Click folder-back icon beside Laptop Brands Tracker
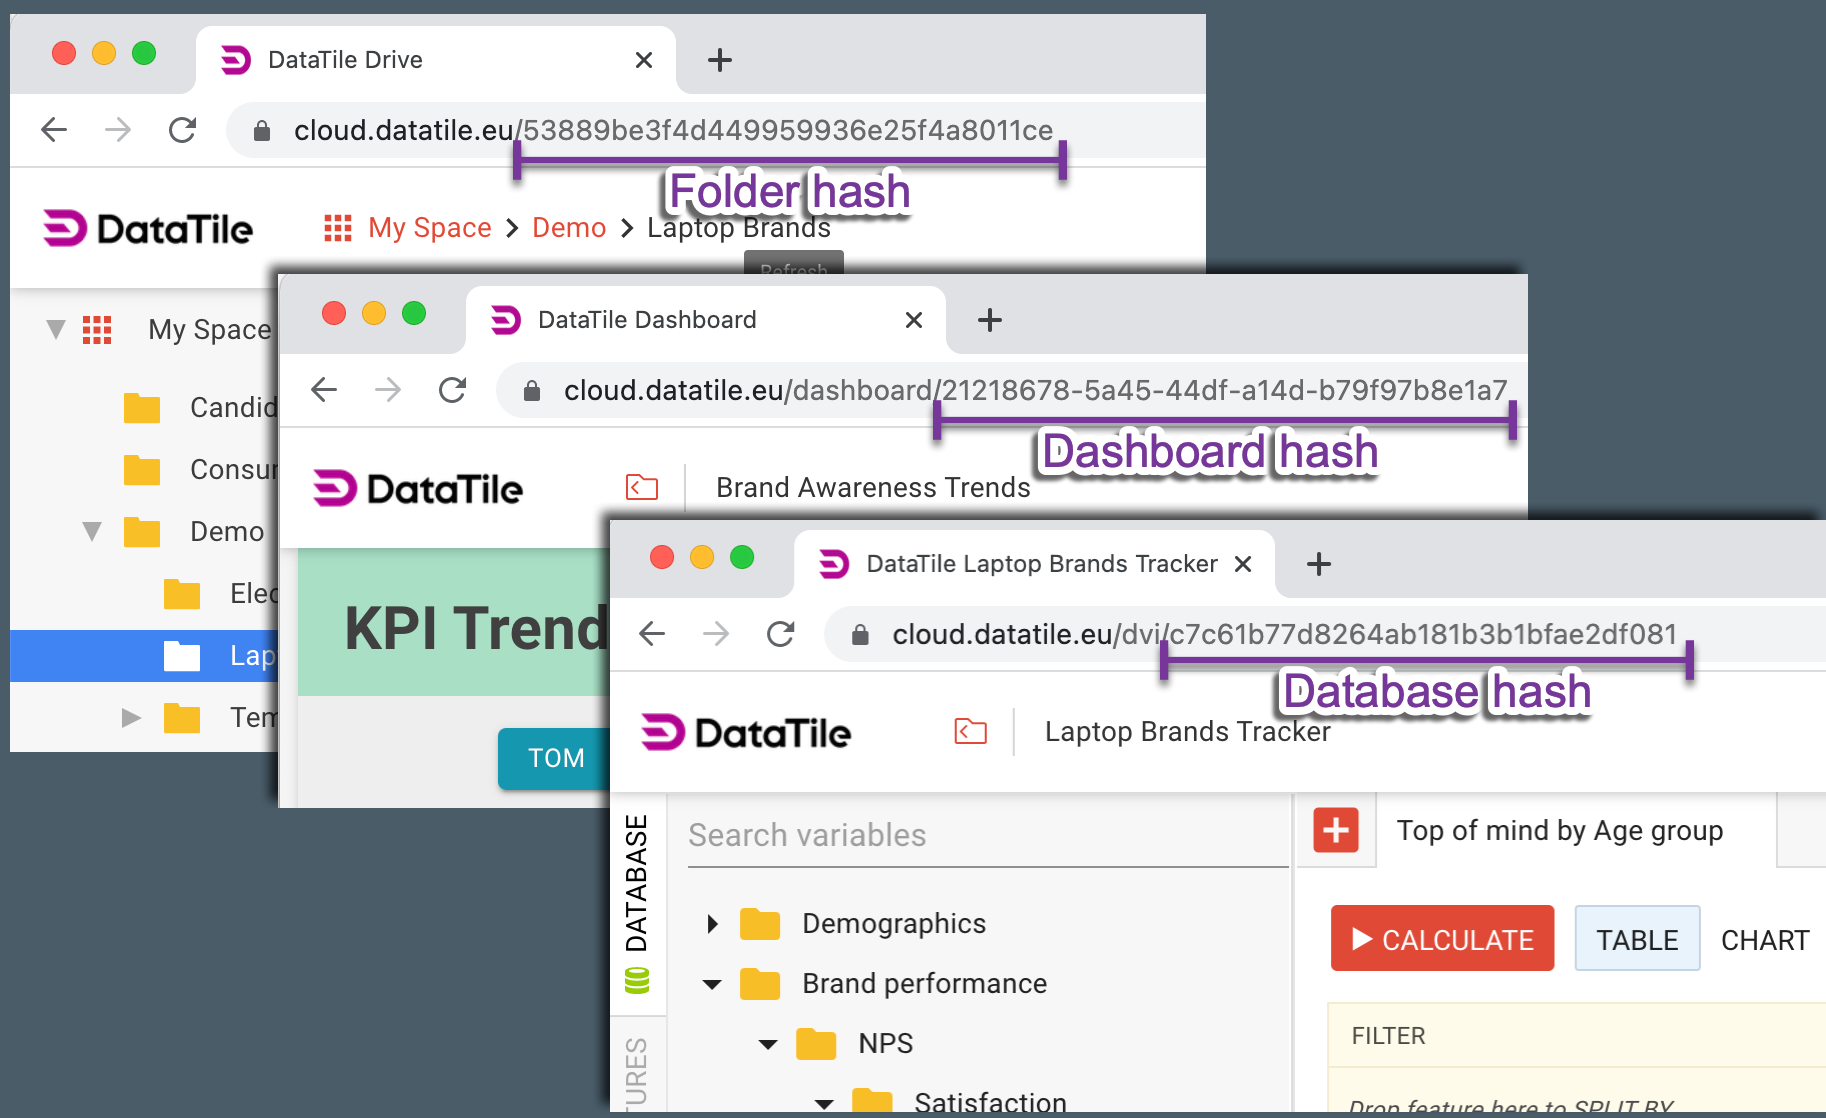This screenshot has height=1118, width=1826. pyautogui.click(x=970, y=732)
